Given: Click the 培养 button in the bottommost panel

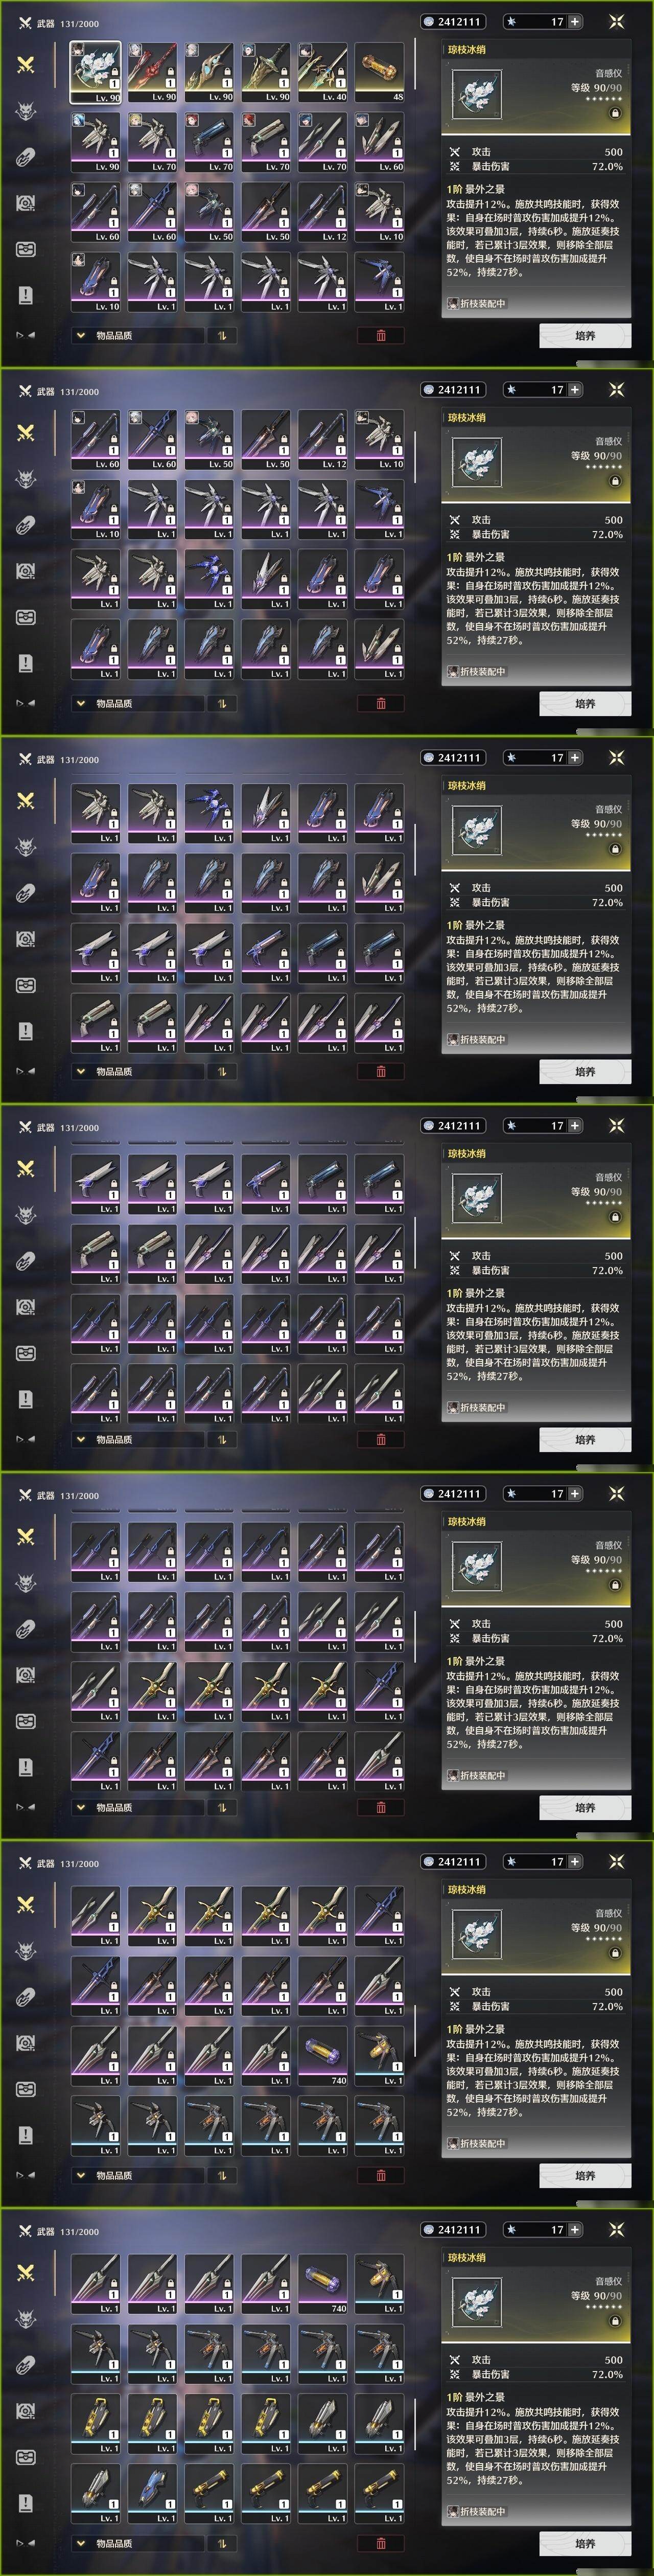Looking at the screenshot, I should tap(585, 2543).
